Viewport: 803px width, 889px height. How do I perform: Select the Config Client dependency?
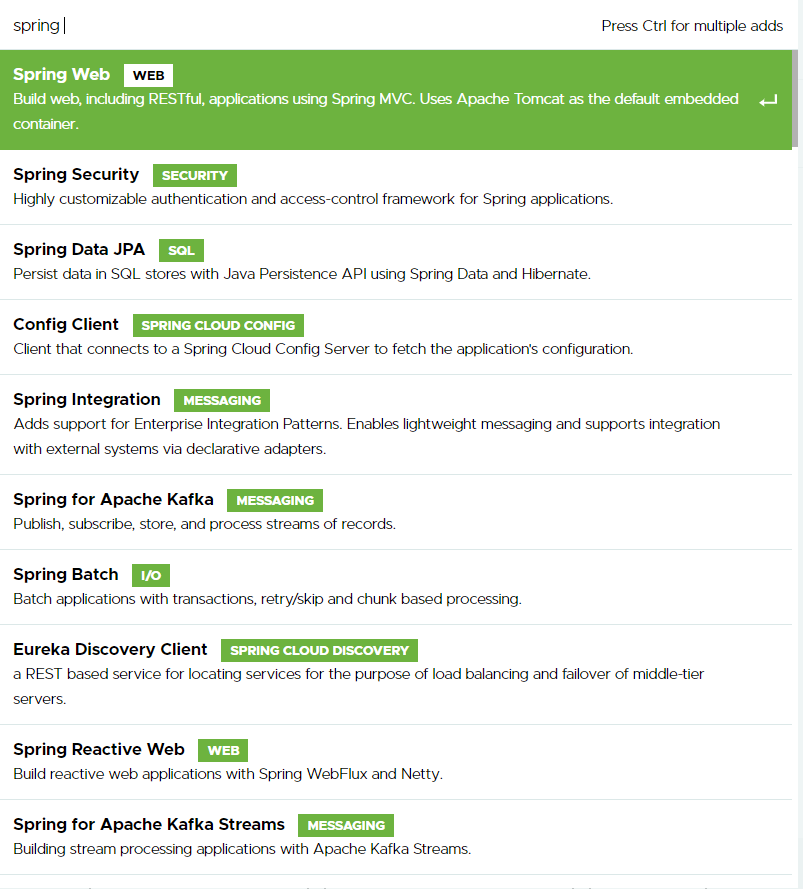pos(396,337)
